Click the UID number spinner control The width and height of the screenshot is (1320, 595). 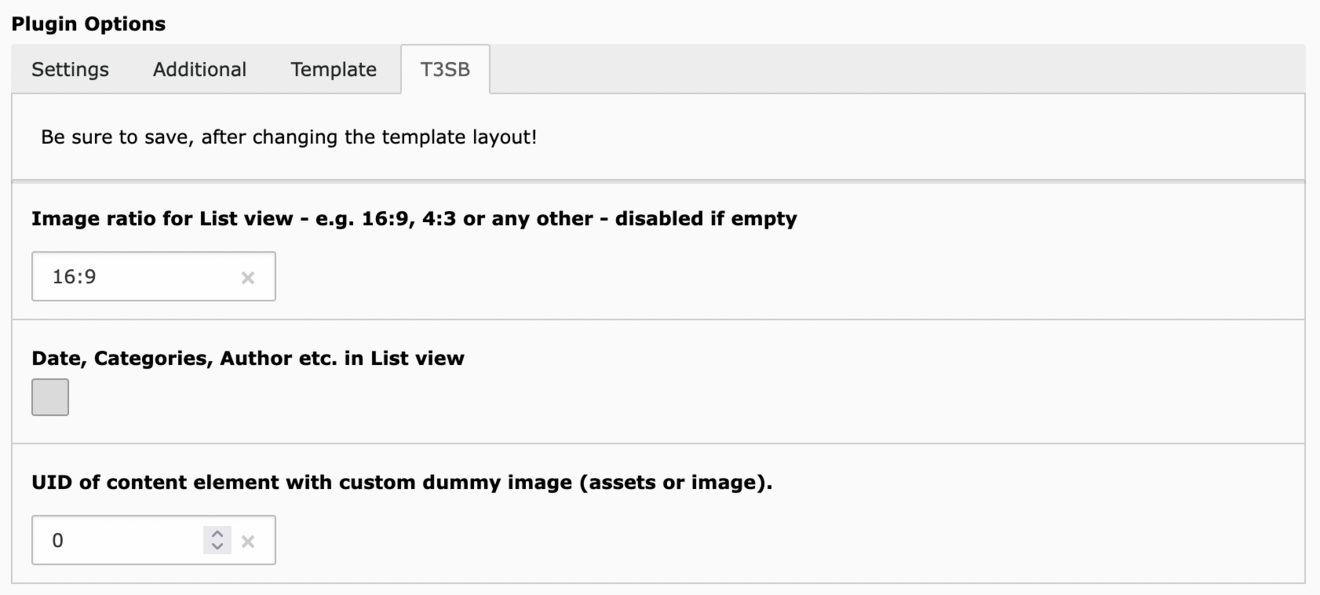pos(217,541)
